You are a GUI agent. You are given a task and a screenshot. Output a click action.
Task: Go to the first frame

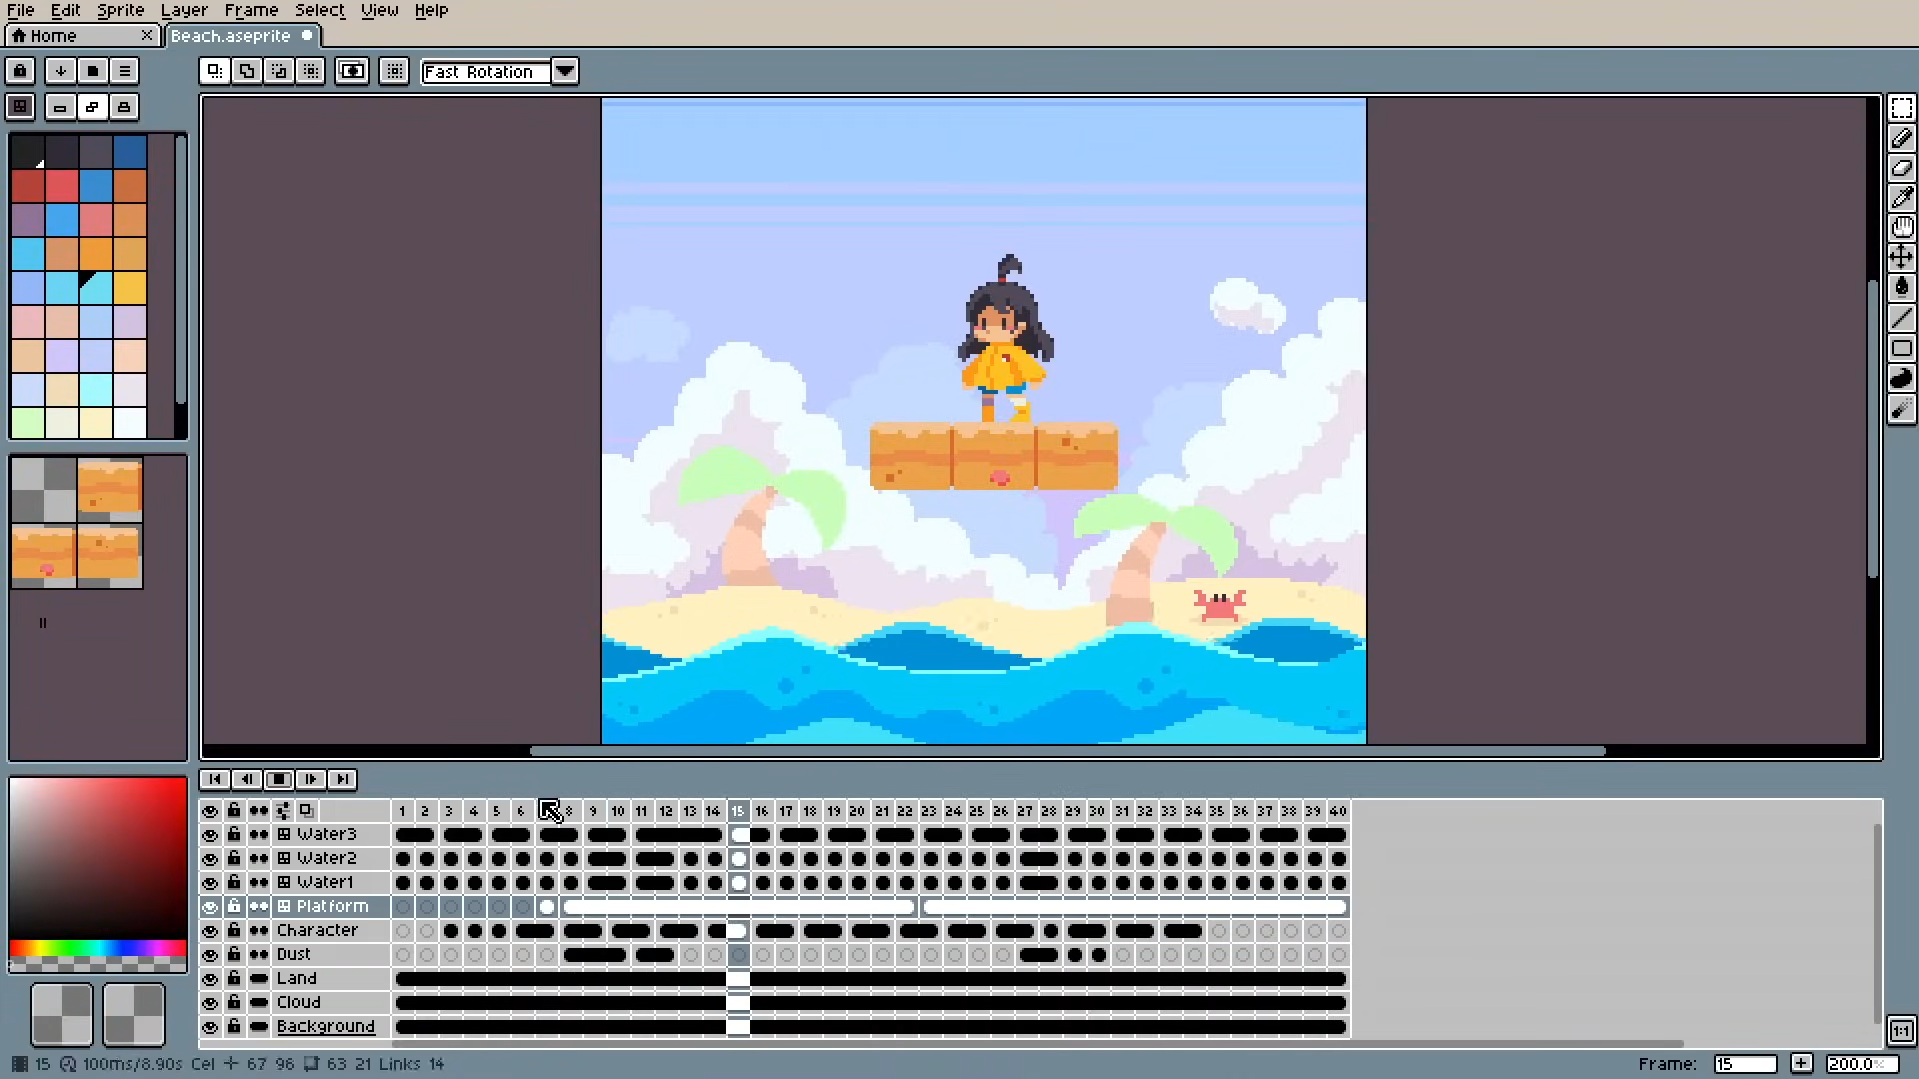pyautogui.click(x=215, y=779)
